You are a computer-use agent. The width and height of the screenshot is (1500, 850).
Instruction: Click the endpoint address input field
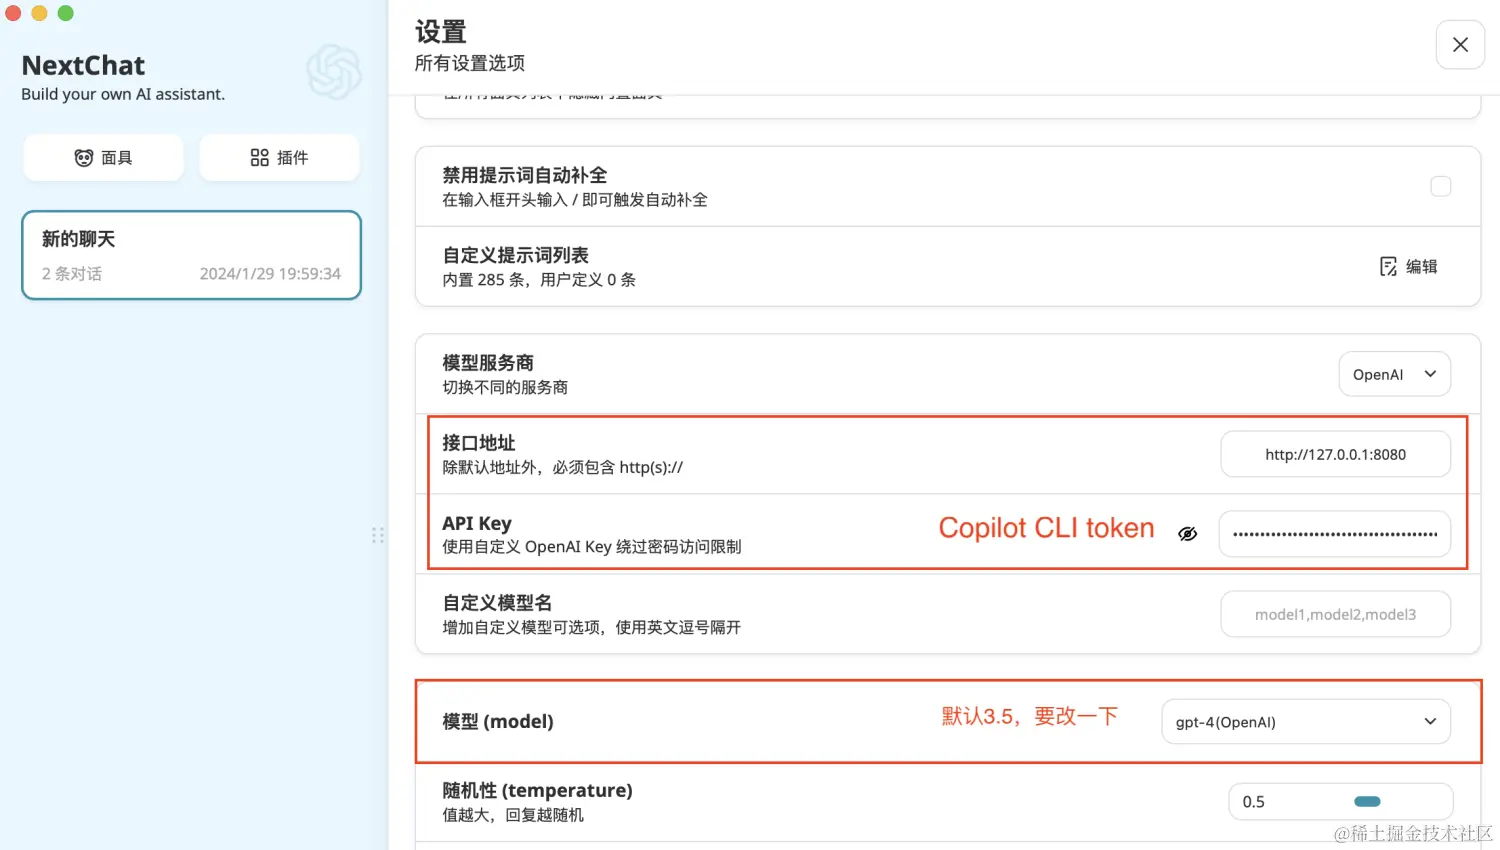(x=1336, y=454)
